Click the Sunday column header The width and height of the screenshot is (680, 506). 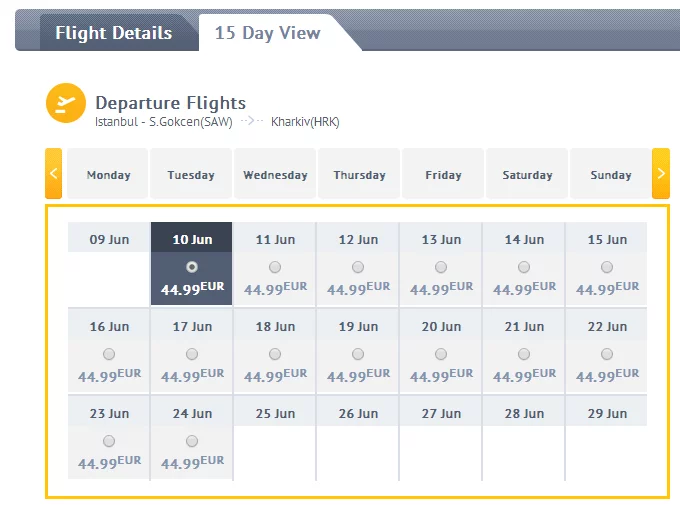pos(610,175)
